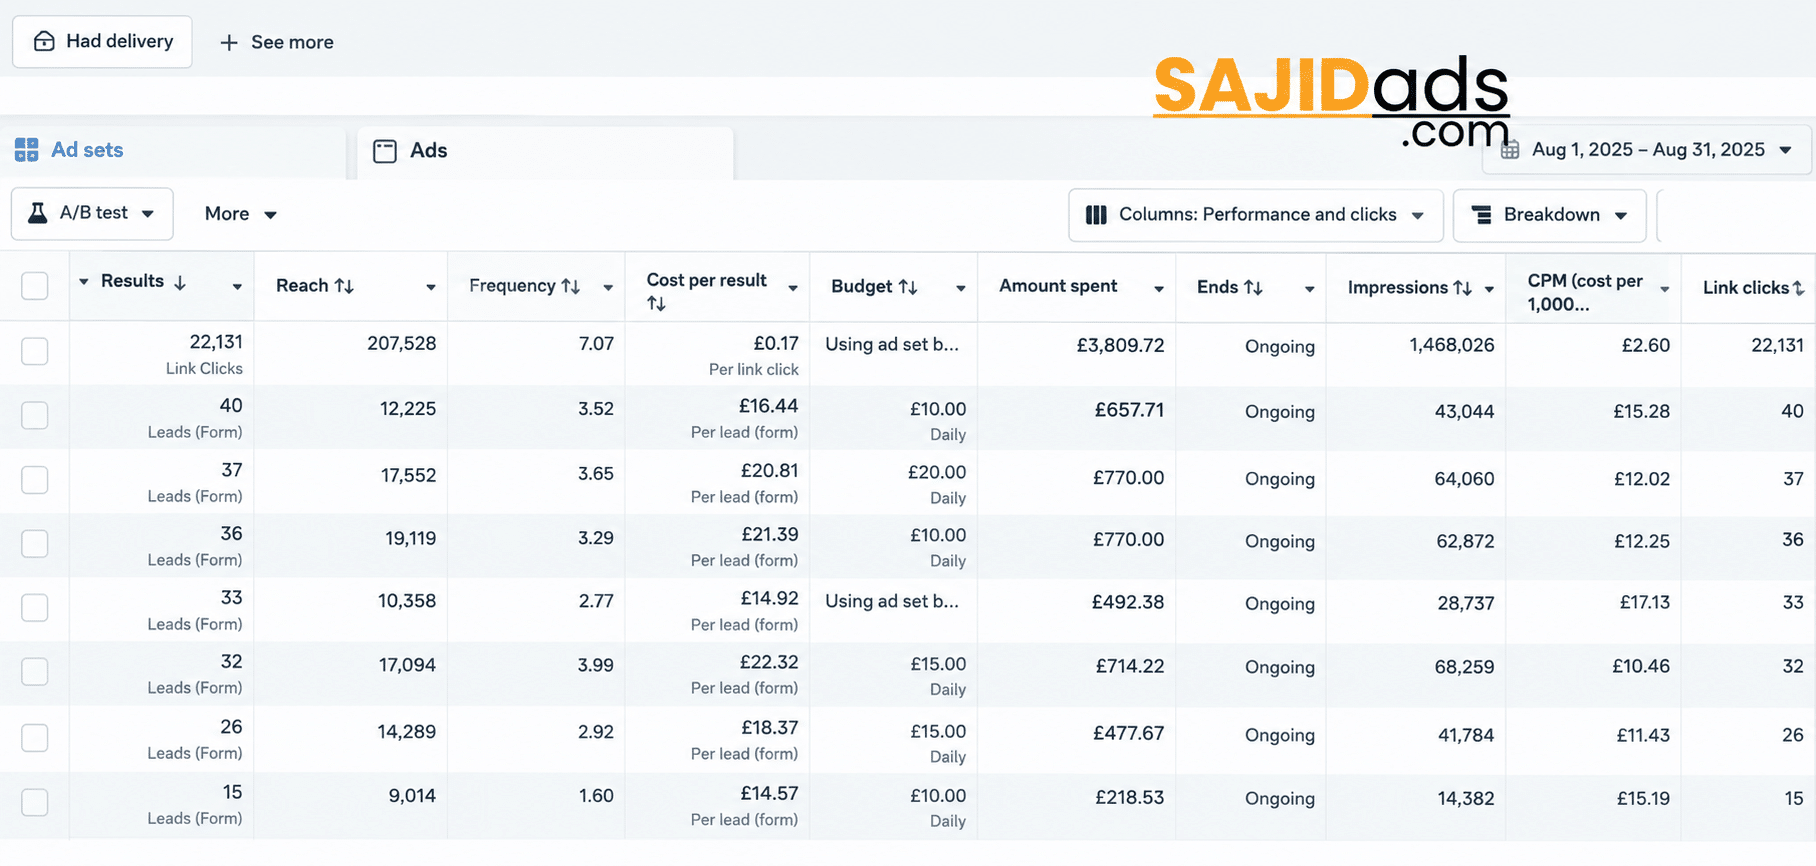Screen dimensions: 1816x866
Task: Click the Results descending sort arrow
Action: (x=180, y=282)
